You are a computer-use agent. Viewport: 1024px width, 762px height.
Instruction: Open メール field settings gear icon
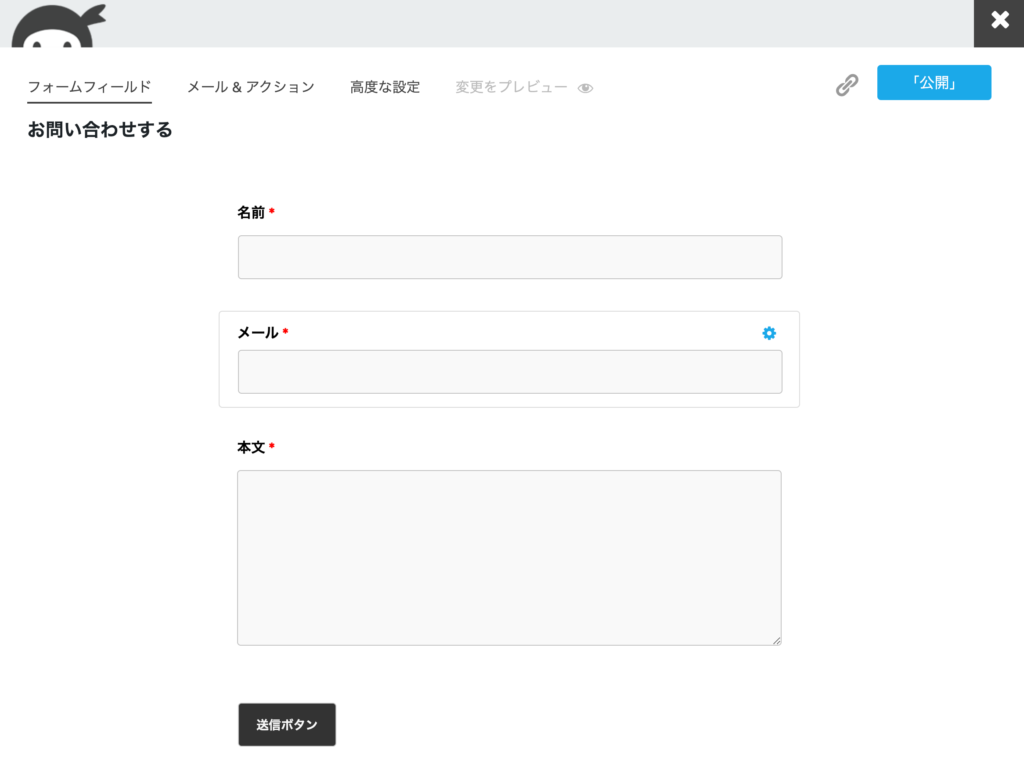tap(769, 333)
